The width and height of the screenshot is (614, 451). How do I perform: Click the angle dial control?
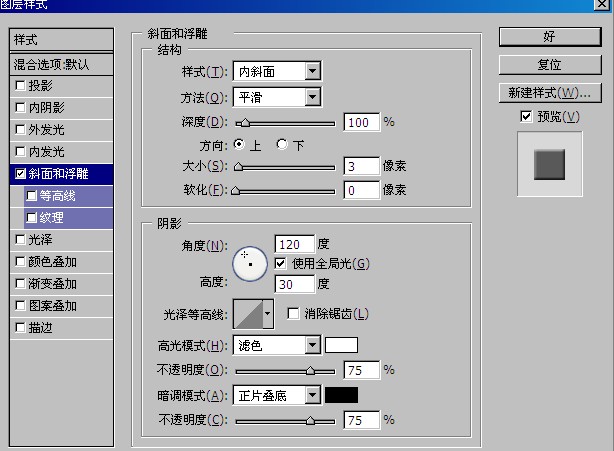click(x=250, y=264)
